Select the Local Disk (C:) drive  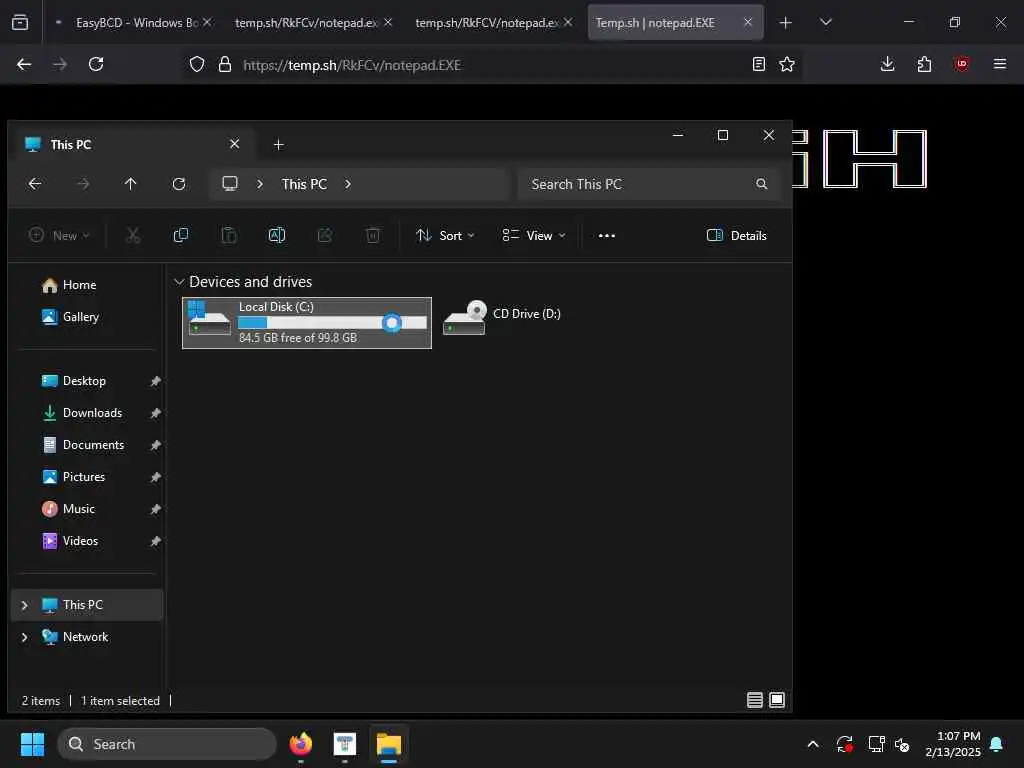coord(307,323)
